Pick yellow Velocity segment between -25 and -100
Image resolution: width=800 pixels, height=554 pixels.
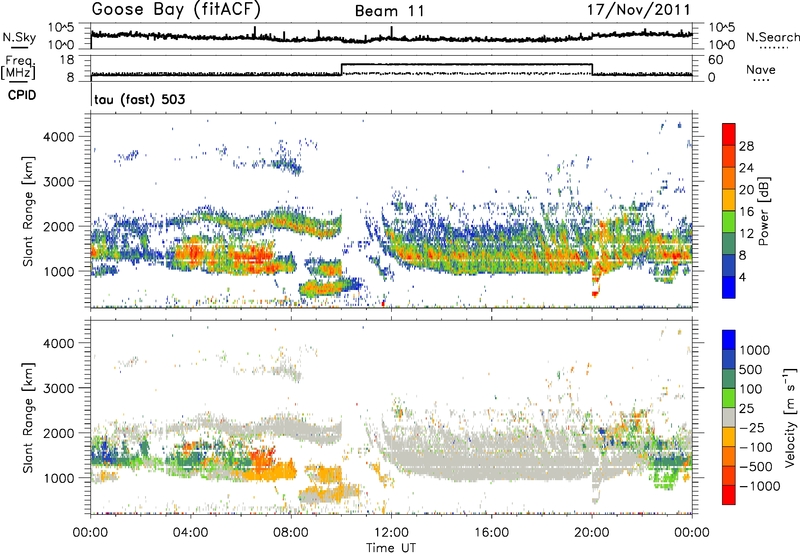point(729,437)
